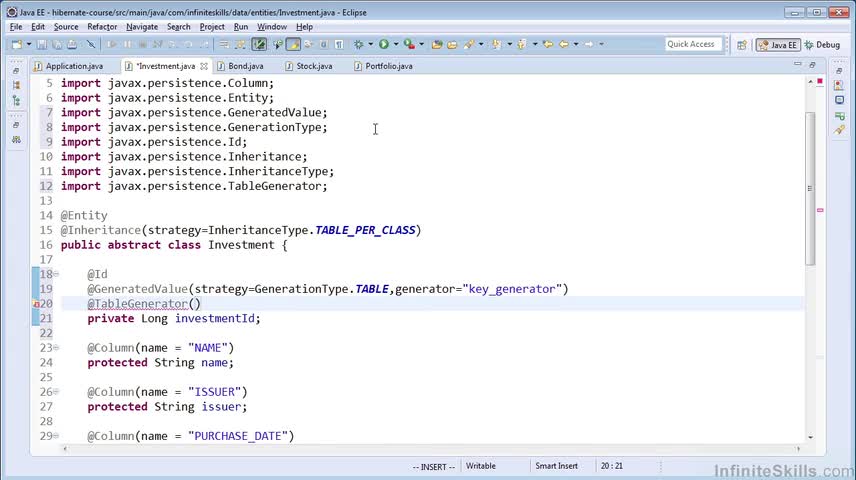856x480 pixels.
Task: Click the greyed Suspend debug icon
Action: click(127, 44)
